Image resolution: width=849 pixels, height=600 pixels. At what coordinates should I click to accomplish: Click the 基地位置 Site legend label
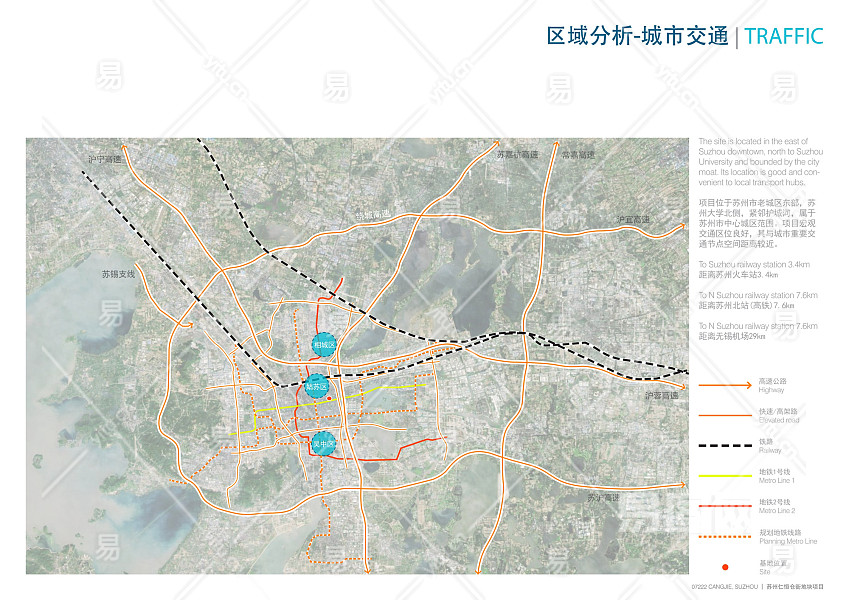[773, 567]
